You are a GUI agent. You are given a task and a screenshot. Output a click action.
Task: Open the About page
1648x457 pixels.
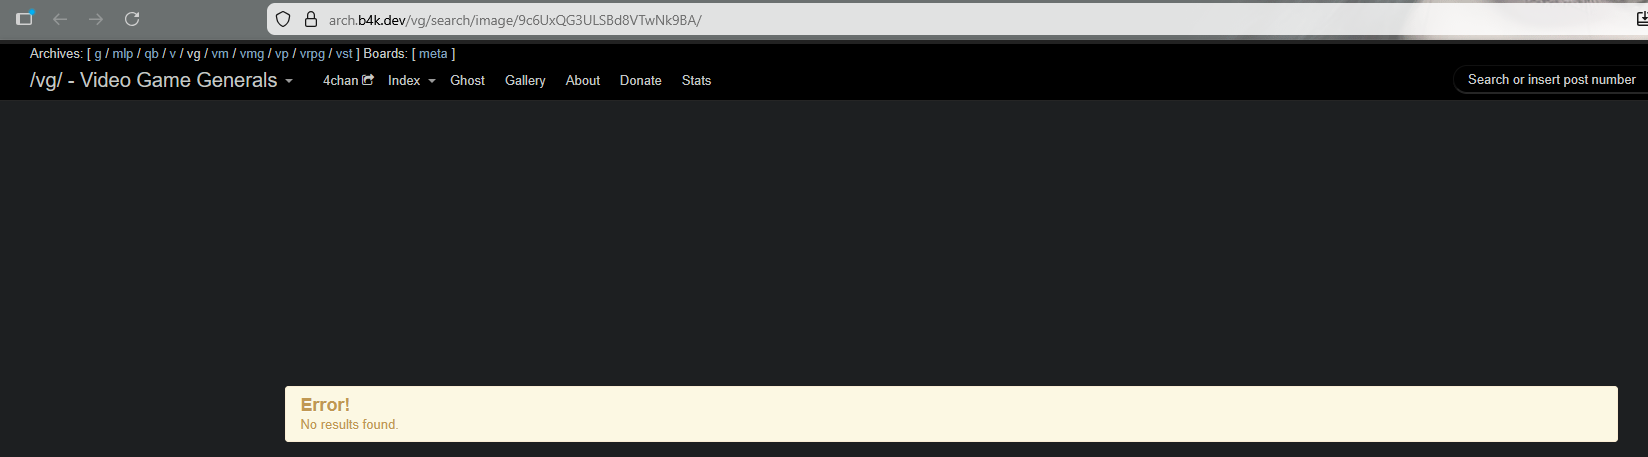click(x=583, y=80)
